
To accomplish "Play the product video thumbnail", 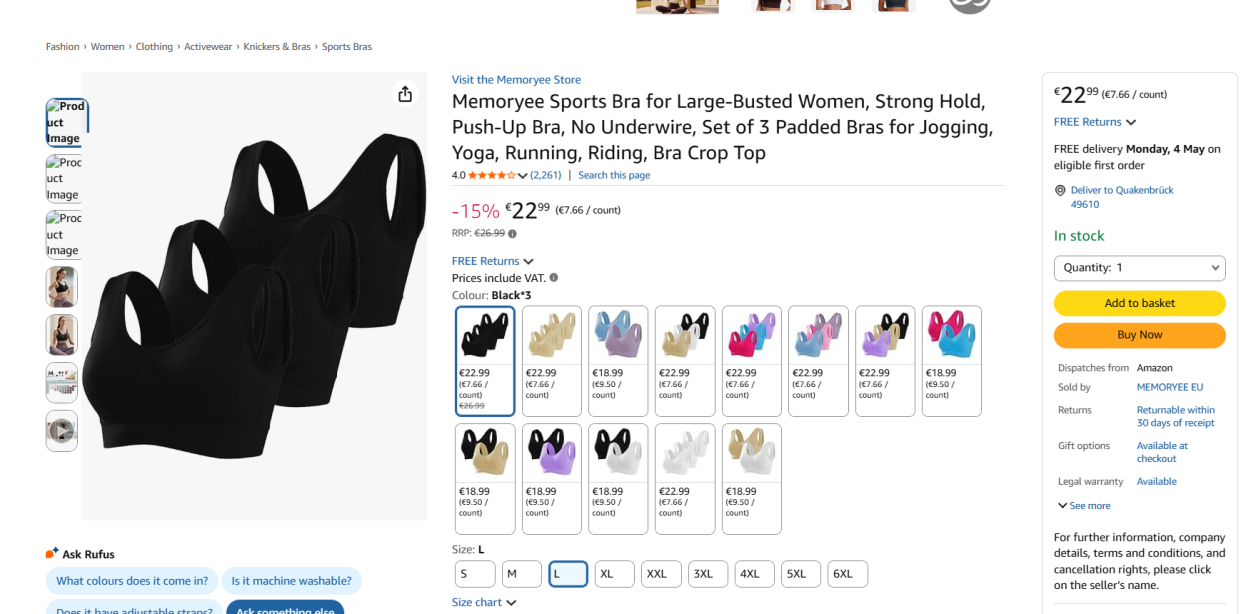I will click(x=62, y=431).
